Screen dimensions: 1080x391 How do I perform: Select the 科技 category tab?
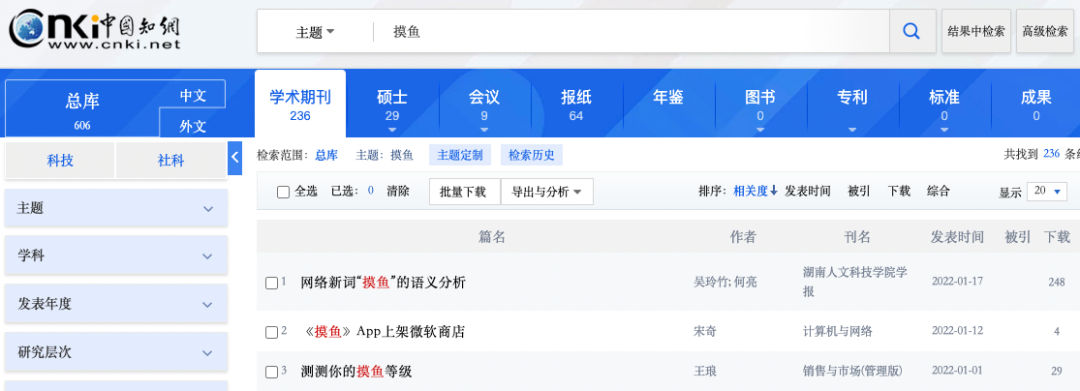pos(60,160)
